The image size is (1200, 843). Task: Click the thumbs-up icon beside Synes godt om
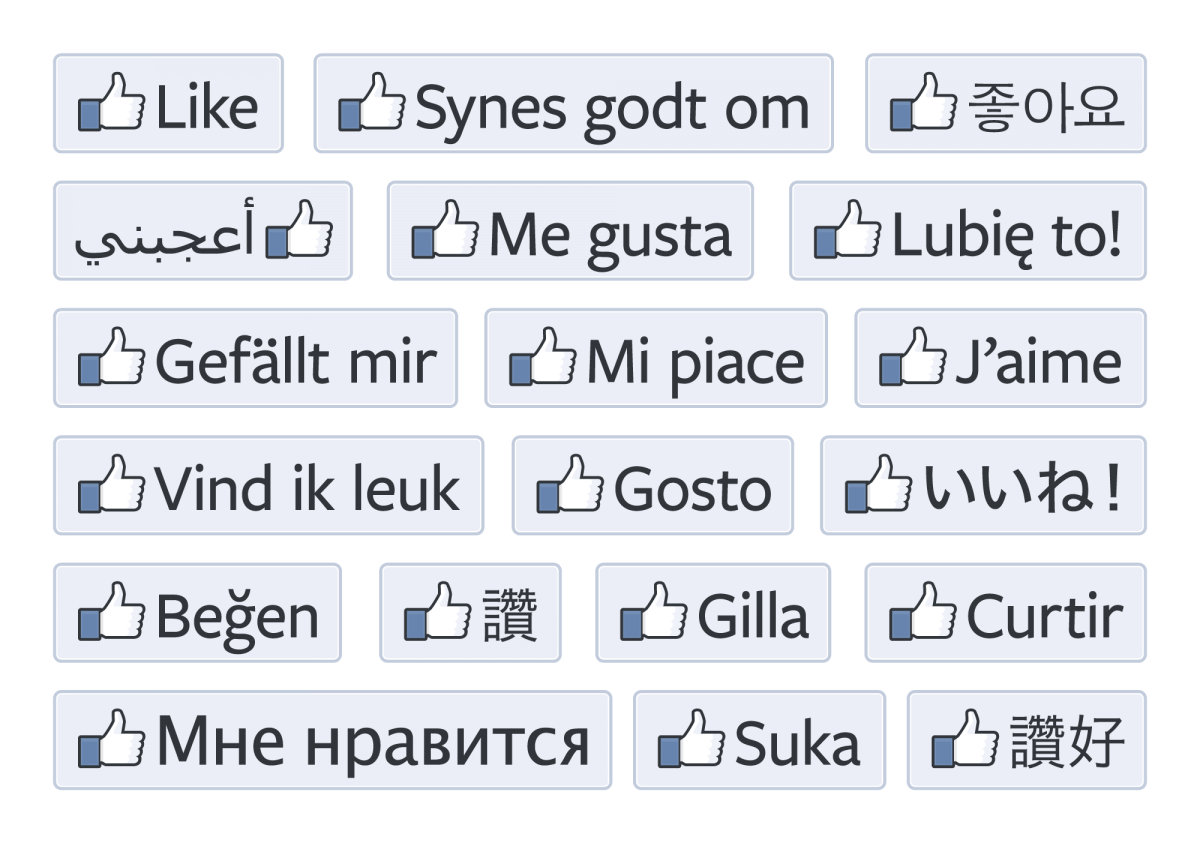[371, 103]
